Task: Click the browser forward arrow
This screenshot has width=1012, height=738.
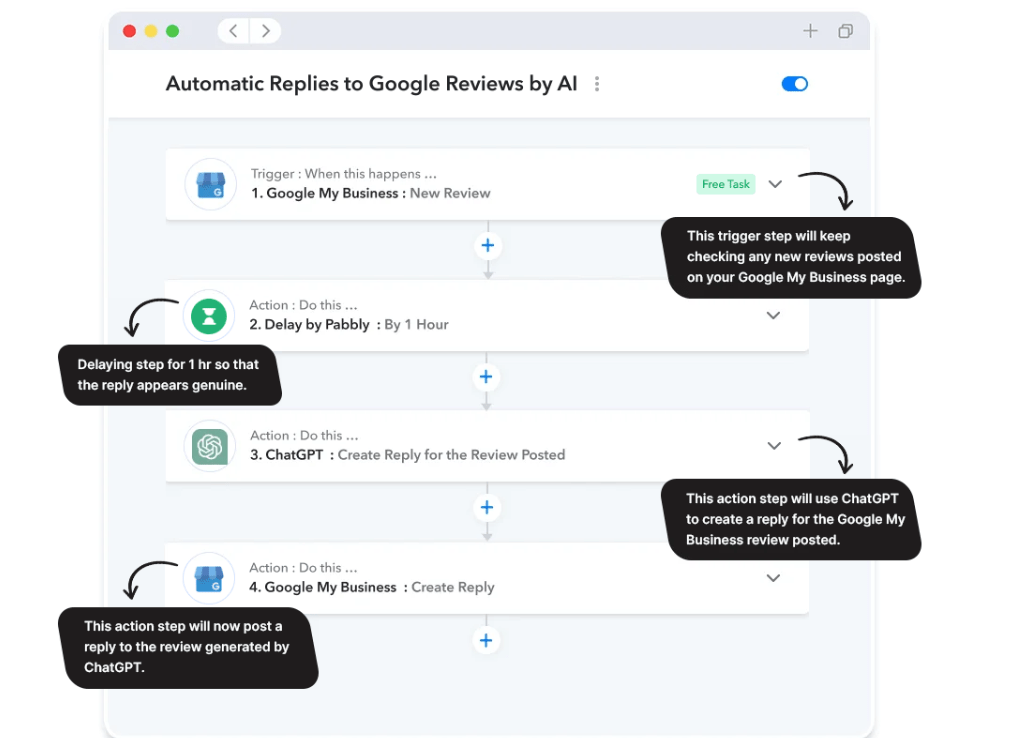Action: click(x=265, y=31)
